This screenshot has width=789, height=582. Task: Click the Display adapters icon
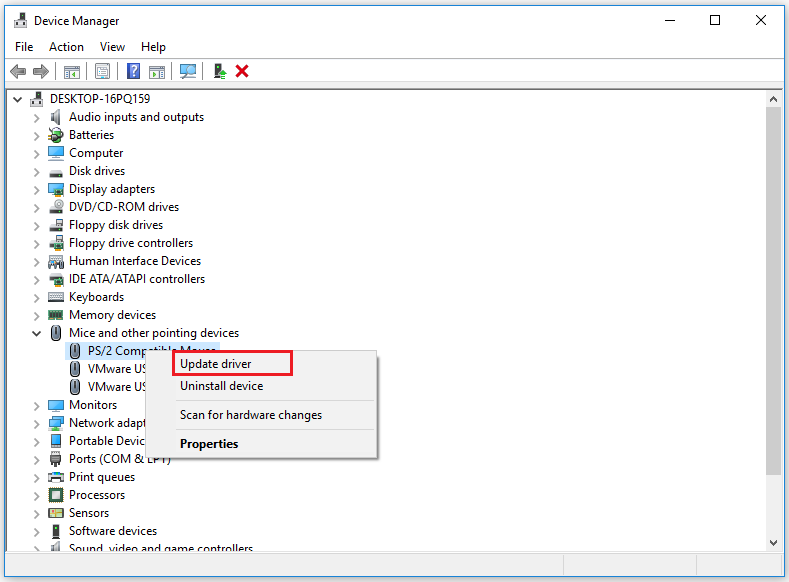(56, 189)
